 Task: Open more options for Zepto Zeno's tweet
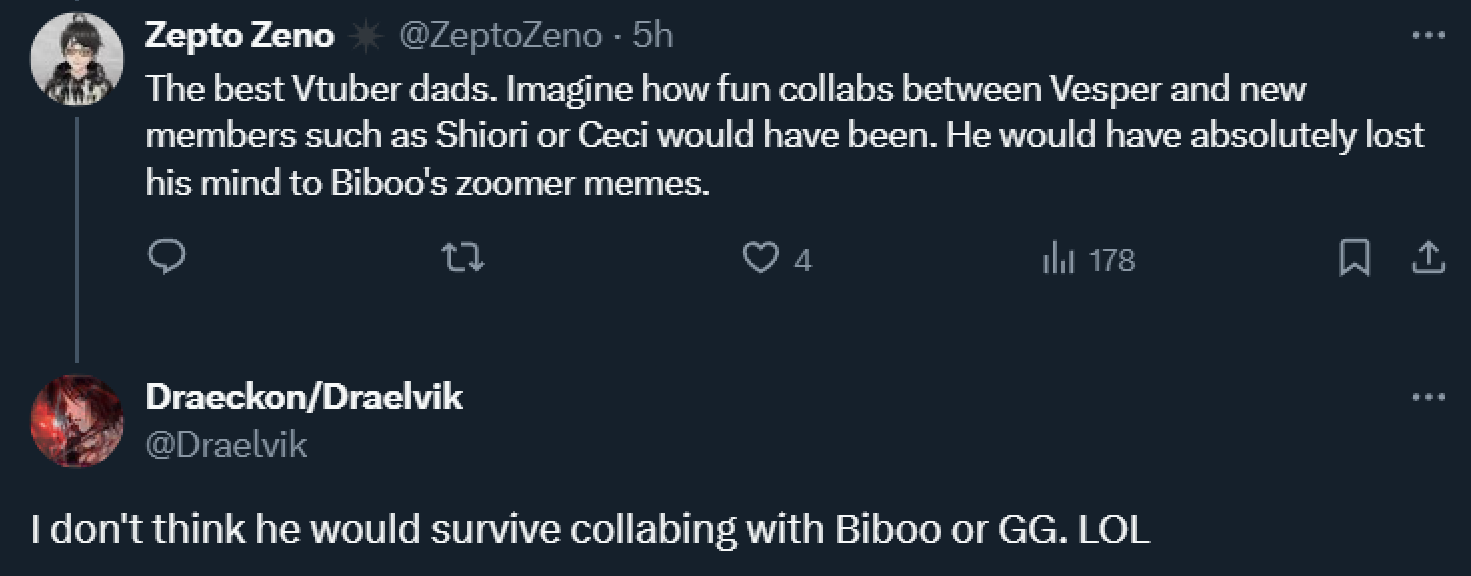pyautogui.click(x=1428, y=36)
